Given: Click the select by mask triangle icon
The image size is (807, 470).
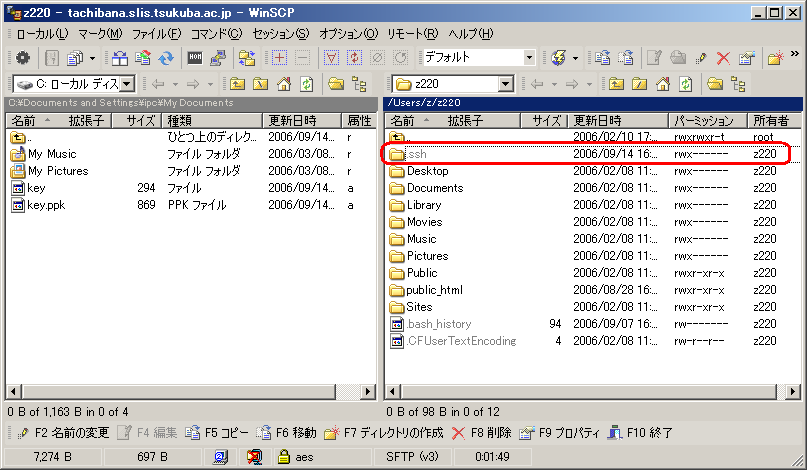Looking at the screenshot, I should pyautogui.click(x=331, y=58).
